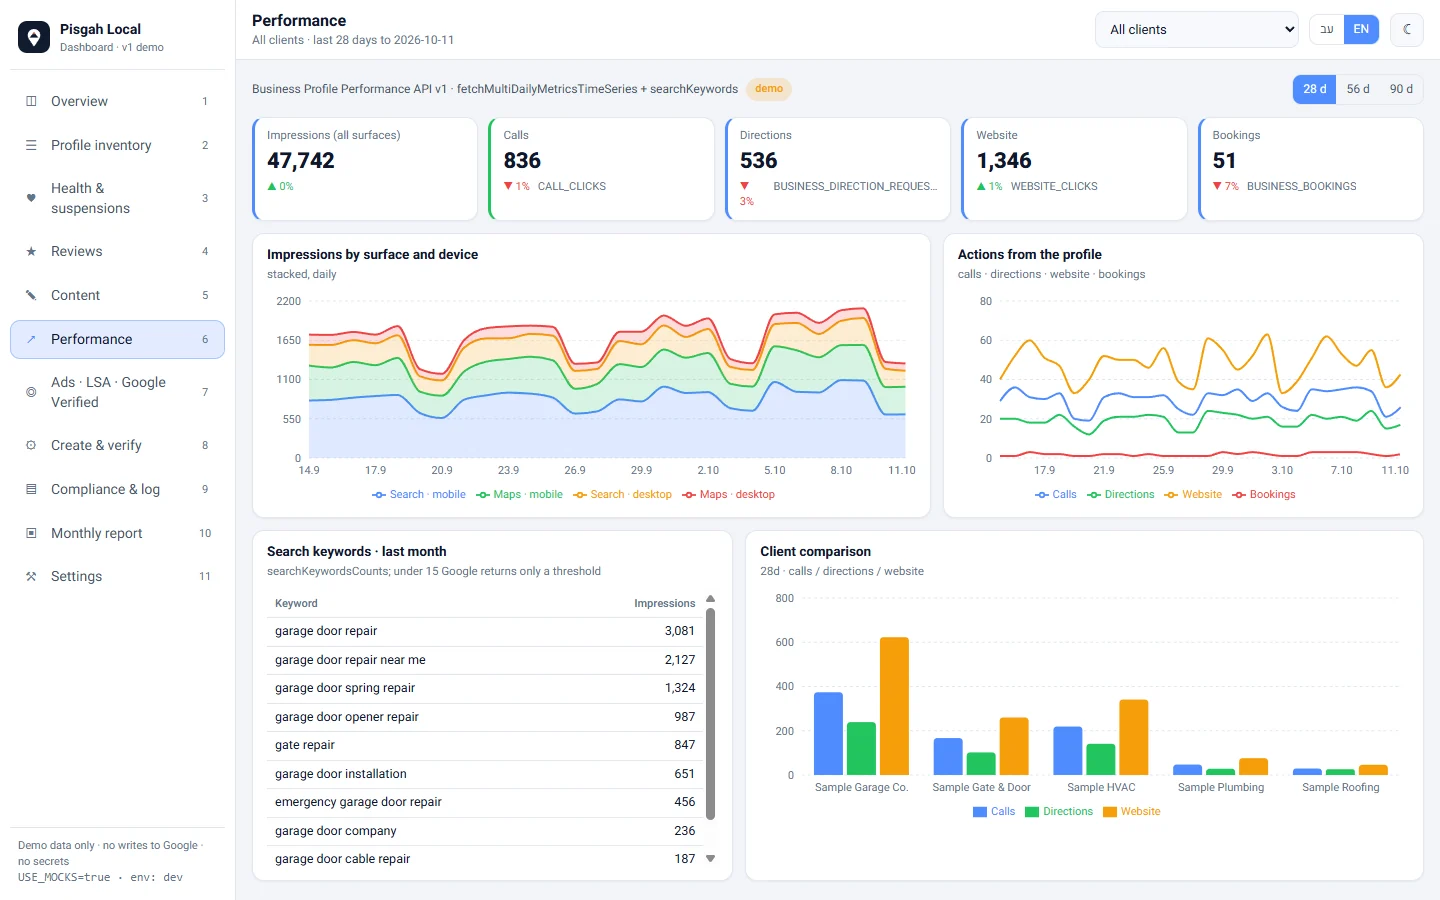Click the Compliance & log icon
This screenshot has width=1440, height=900.
click(x=31, y=489)
